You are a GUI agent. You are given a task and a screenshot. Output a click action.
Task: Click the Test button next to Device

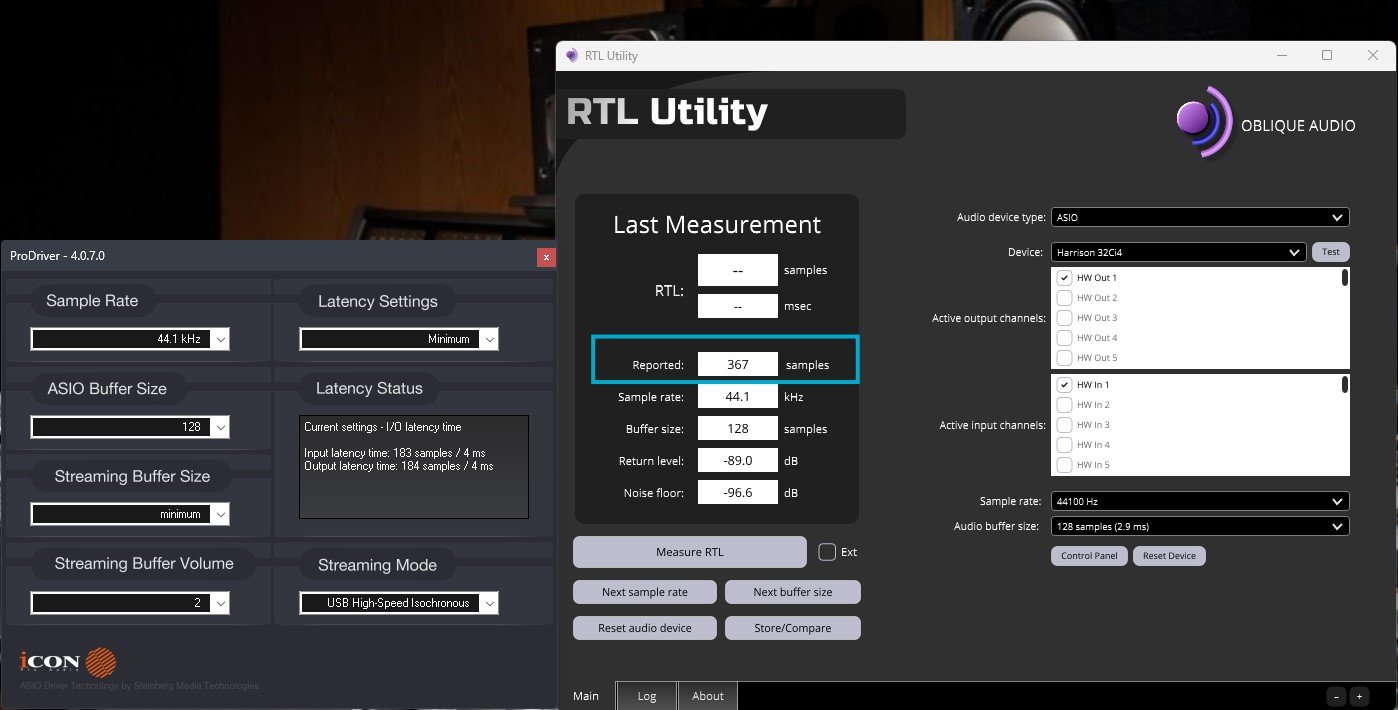(1331, 252)
